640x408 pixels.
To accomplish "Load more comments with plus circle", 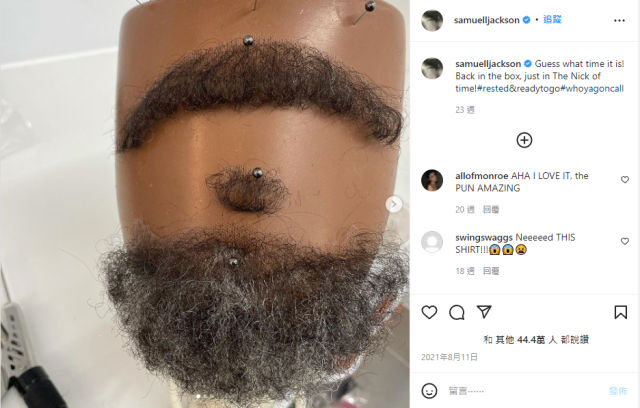I will tap(524, 140).
